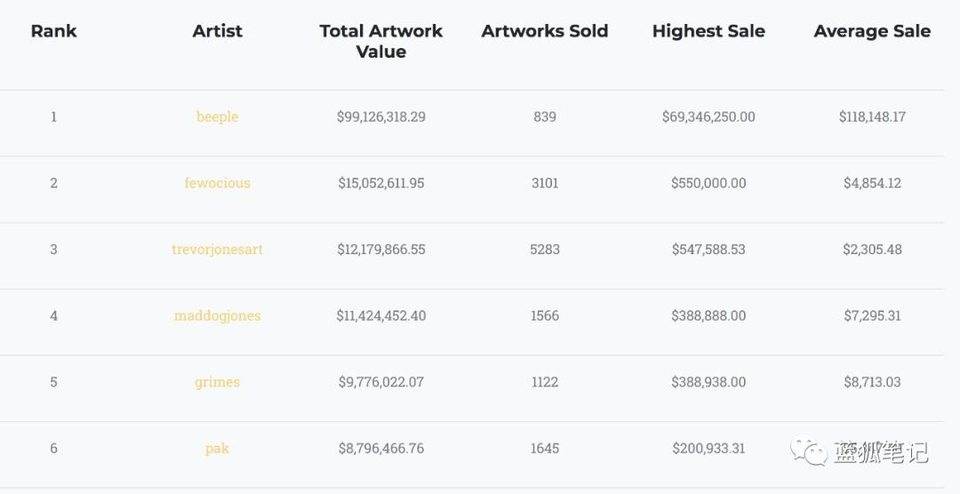The width and height of the screenshot is (960, 494).
Task: Sort by the Rank column header
Action: point(54,31)
